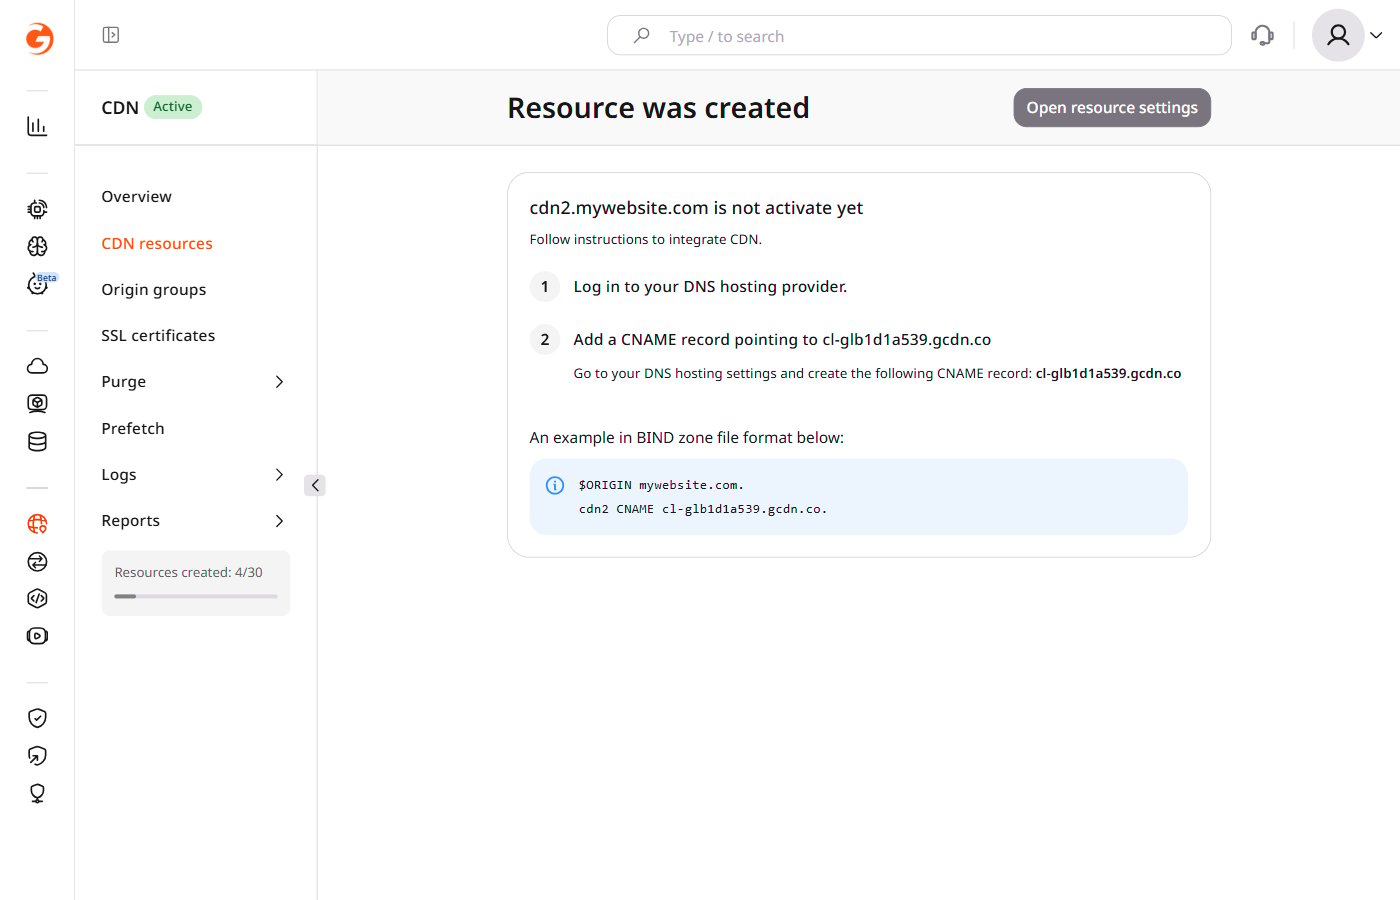This screenshot has height=900, width=1400.
Task: Toggle the sidebar panel icon in header
Action: 111,35
